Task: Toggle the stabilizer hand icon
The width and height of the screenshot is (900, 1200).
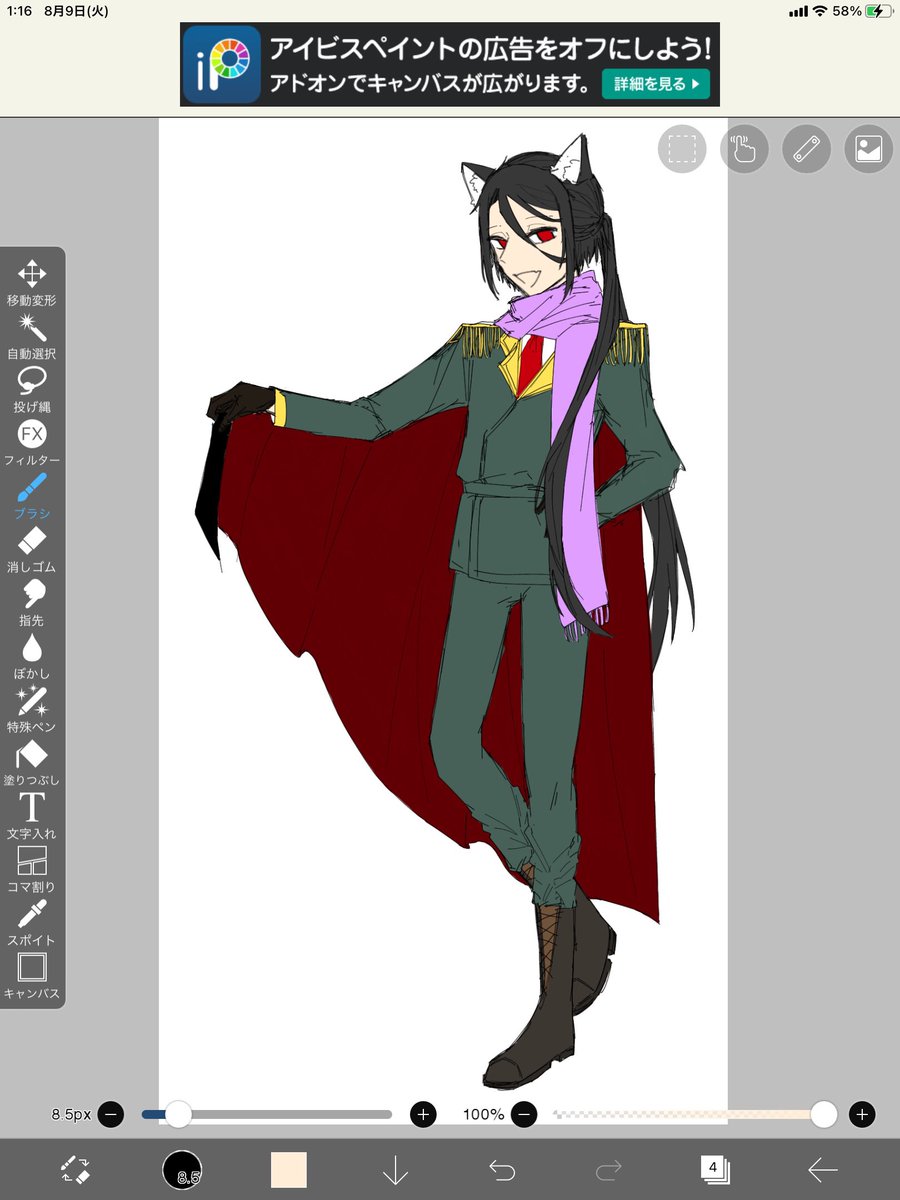Action: point(744,149)
